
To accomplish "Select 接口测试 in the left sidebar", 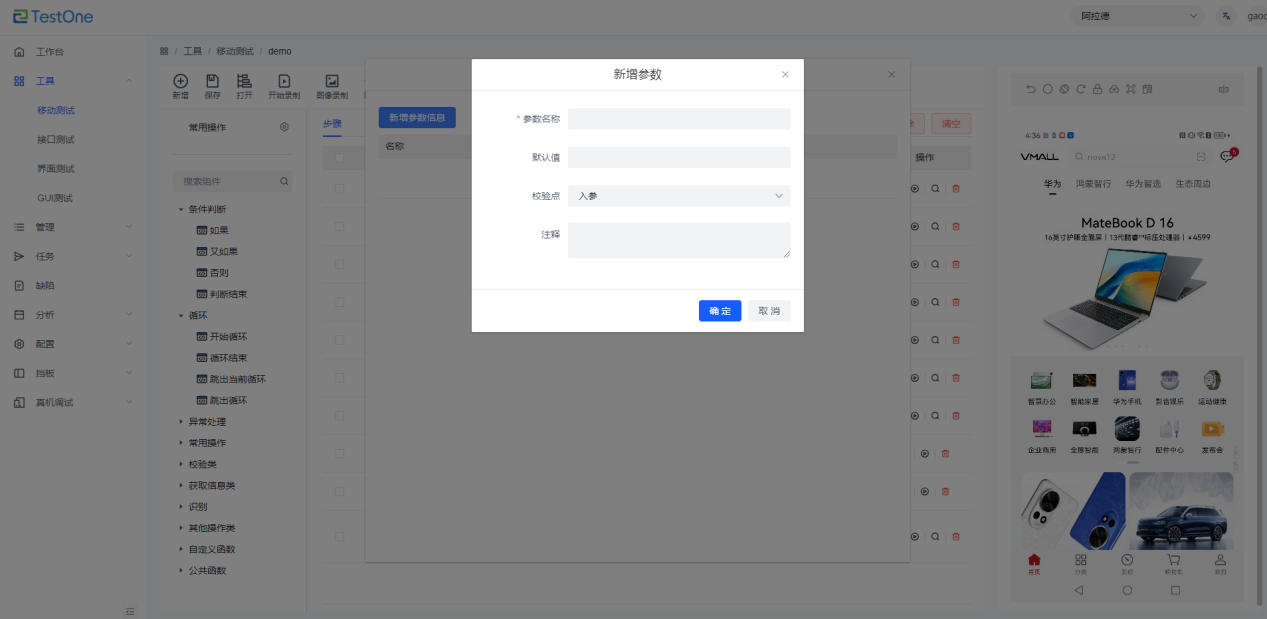I will pos(56,139).
